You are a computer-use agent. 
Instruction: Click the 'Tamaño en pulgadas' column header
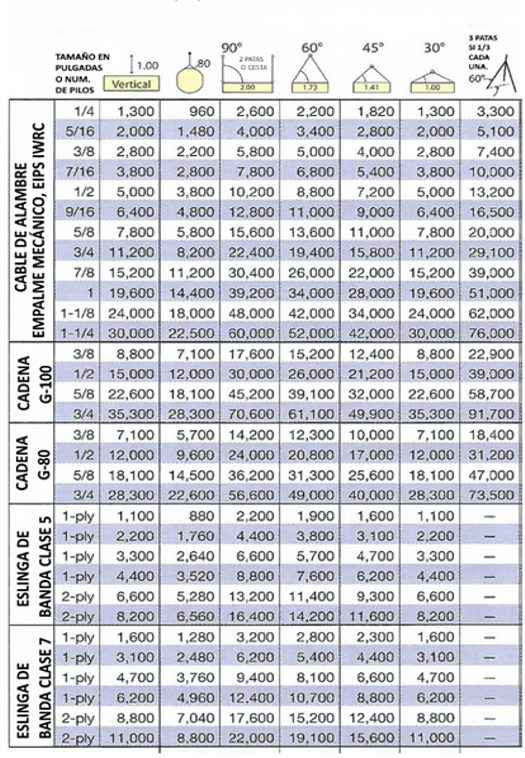(x=82, y=73)
